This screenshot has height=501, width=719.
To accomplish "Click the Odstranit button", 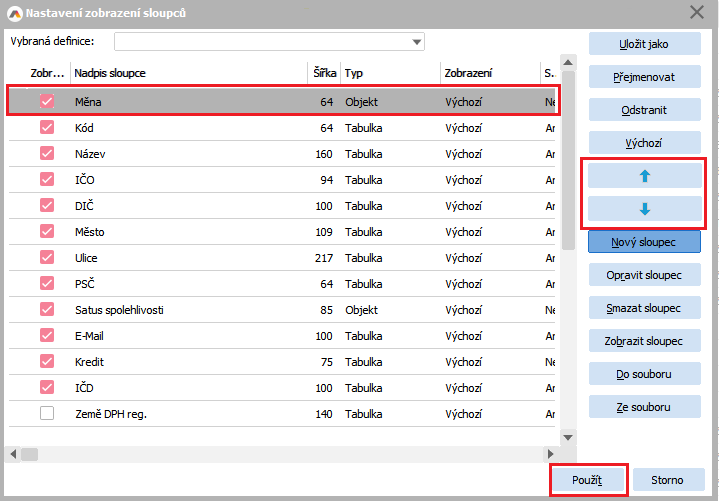I will click(645, 110).
